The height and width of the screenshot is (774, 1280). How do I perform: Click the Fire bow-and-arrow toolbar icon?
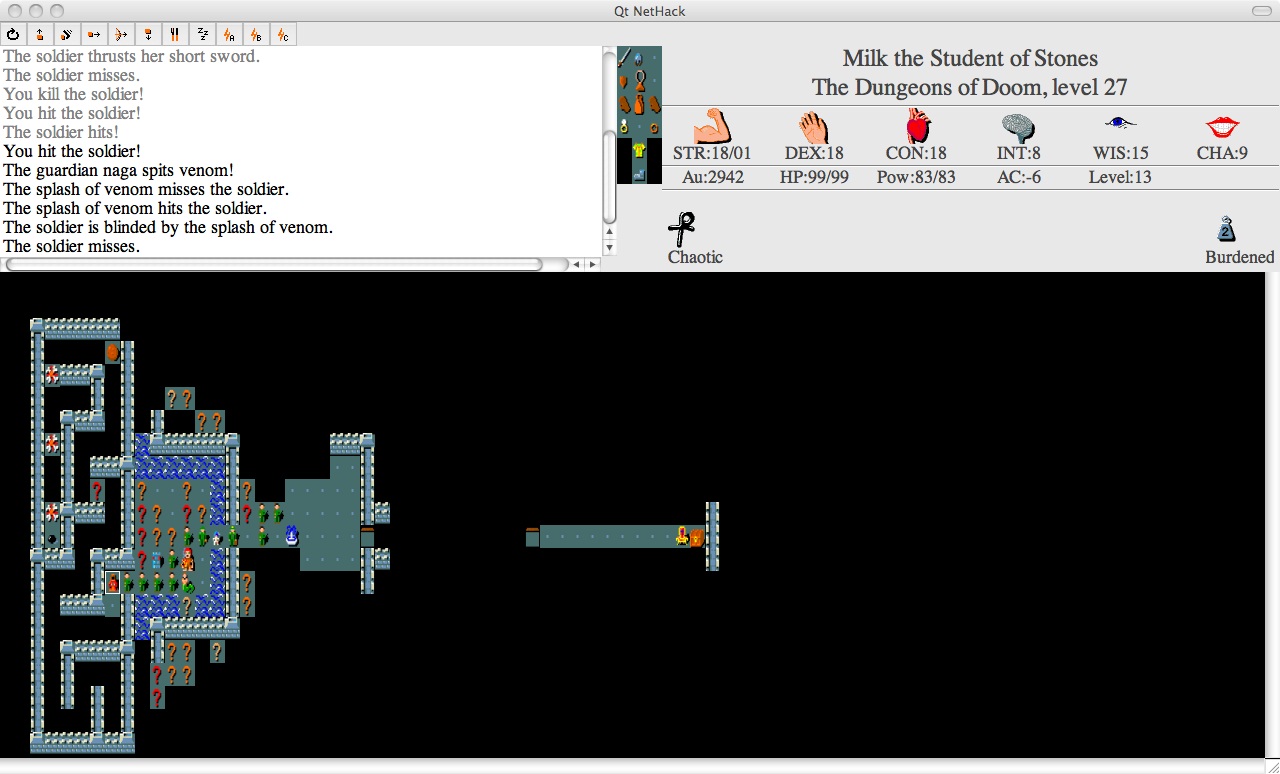pos(121,35)
